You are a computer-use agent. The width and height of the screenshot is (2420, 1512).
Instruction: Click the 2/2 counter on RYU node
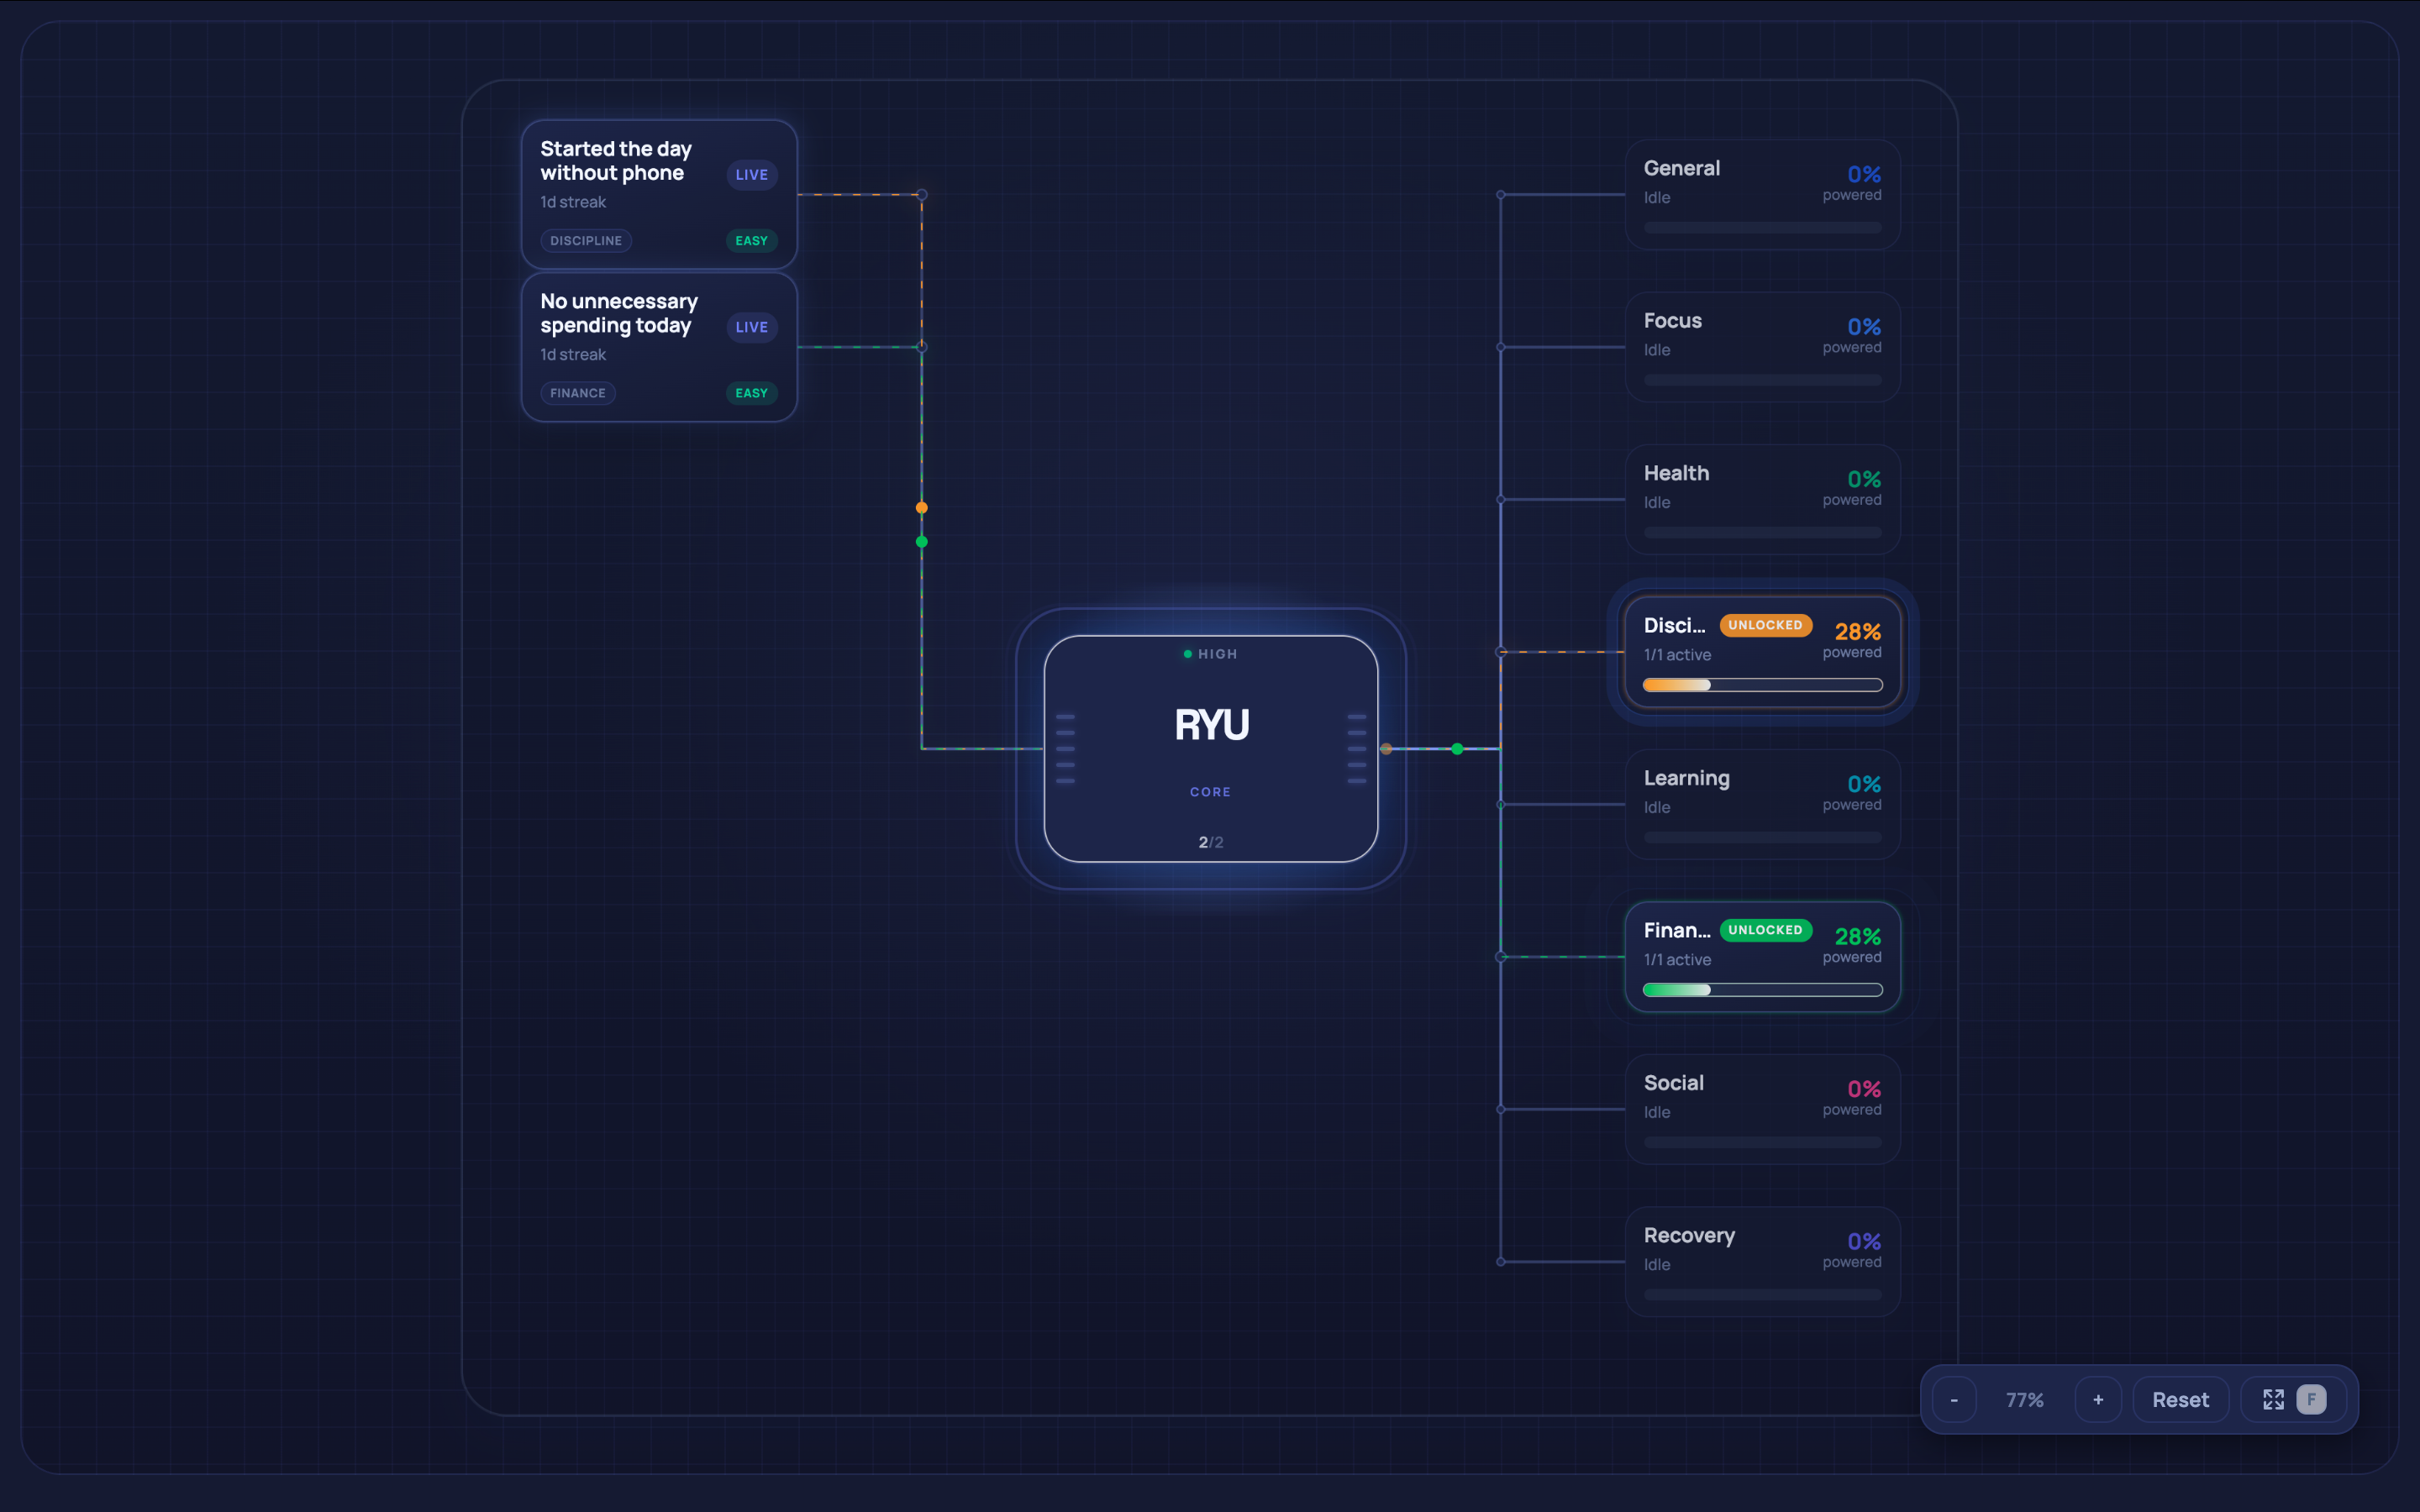[1211, 842]
